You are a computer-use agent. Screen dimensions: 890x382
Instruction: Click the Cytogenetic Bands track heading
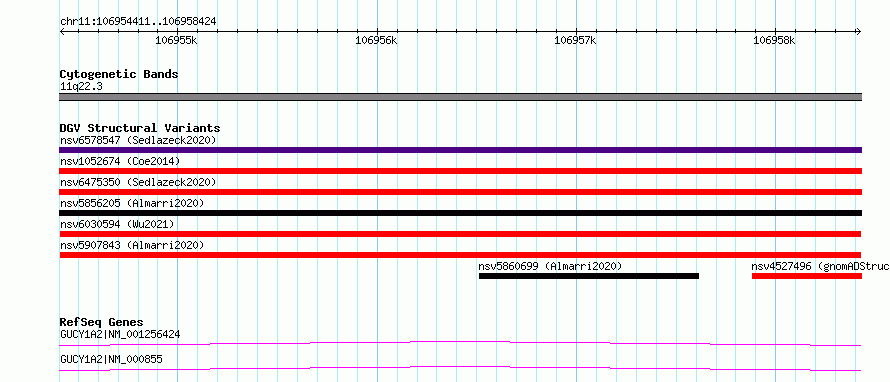click(x=119, y=74)
